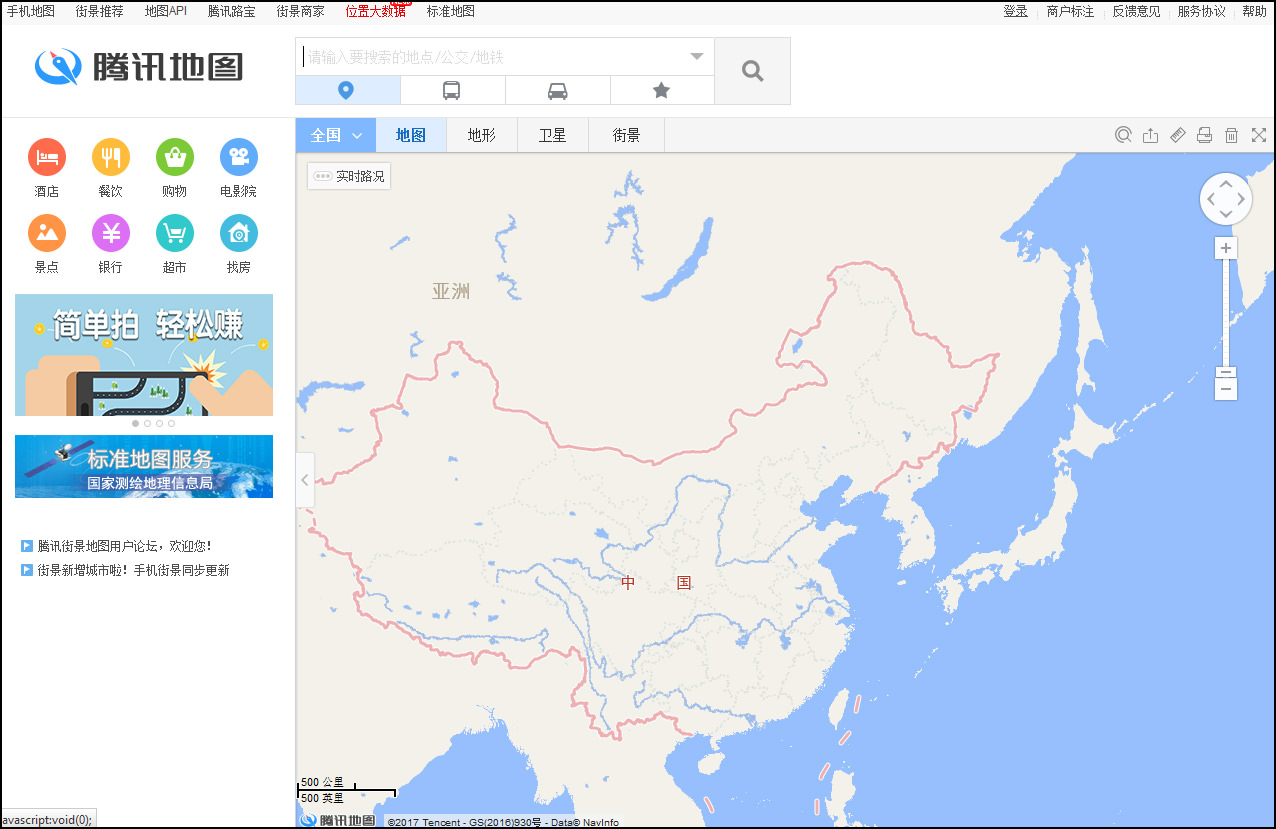The width and height of the screenshot is (1276, 829).
Task: Open the 街景新增城市啦 news link
Action: pos(134,570)
